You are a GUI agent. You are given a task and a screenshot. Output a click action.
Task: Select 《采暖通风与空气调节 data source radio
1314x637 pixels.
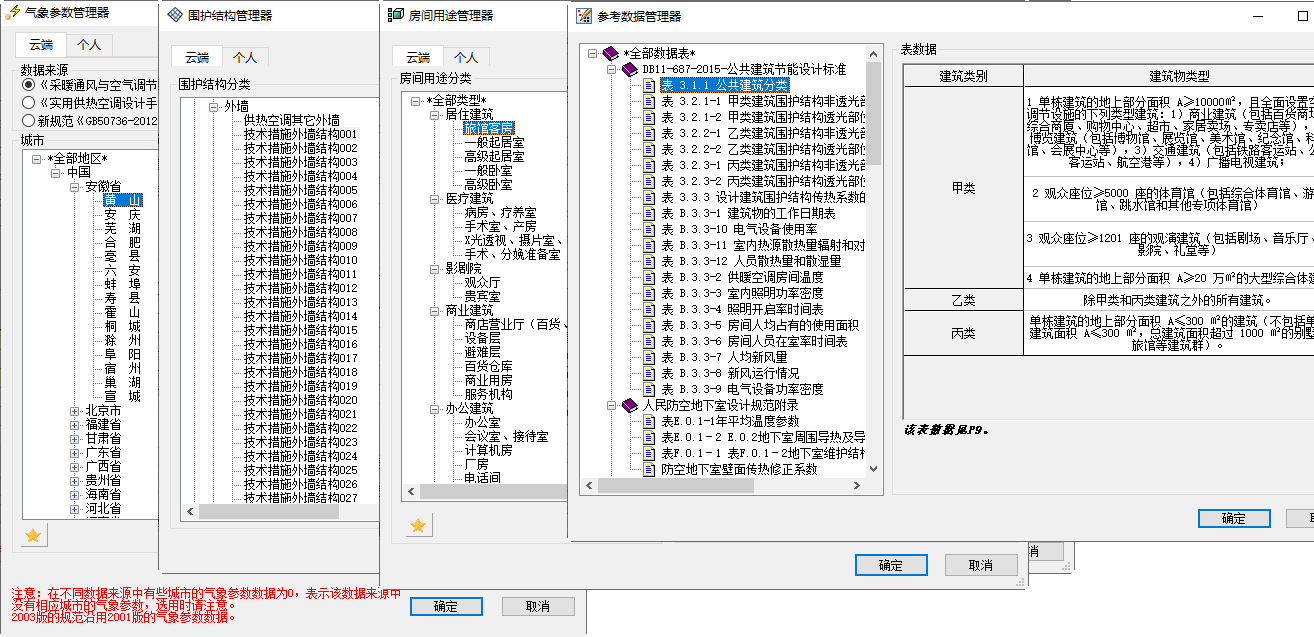[x=29, y=86]
